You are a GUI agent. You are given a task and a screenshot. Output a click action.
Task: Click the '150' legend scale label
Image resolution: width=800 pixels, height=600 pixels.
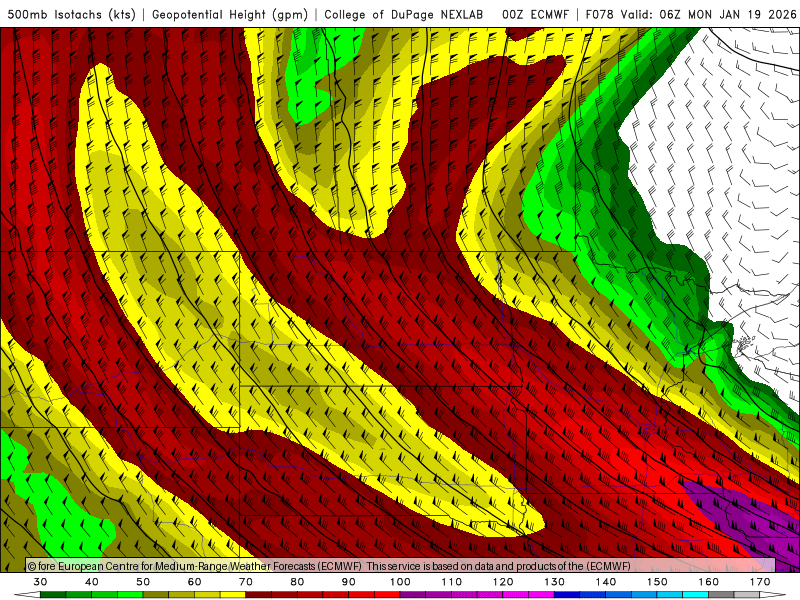coord(657,582)
